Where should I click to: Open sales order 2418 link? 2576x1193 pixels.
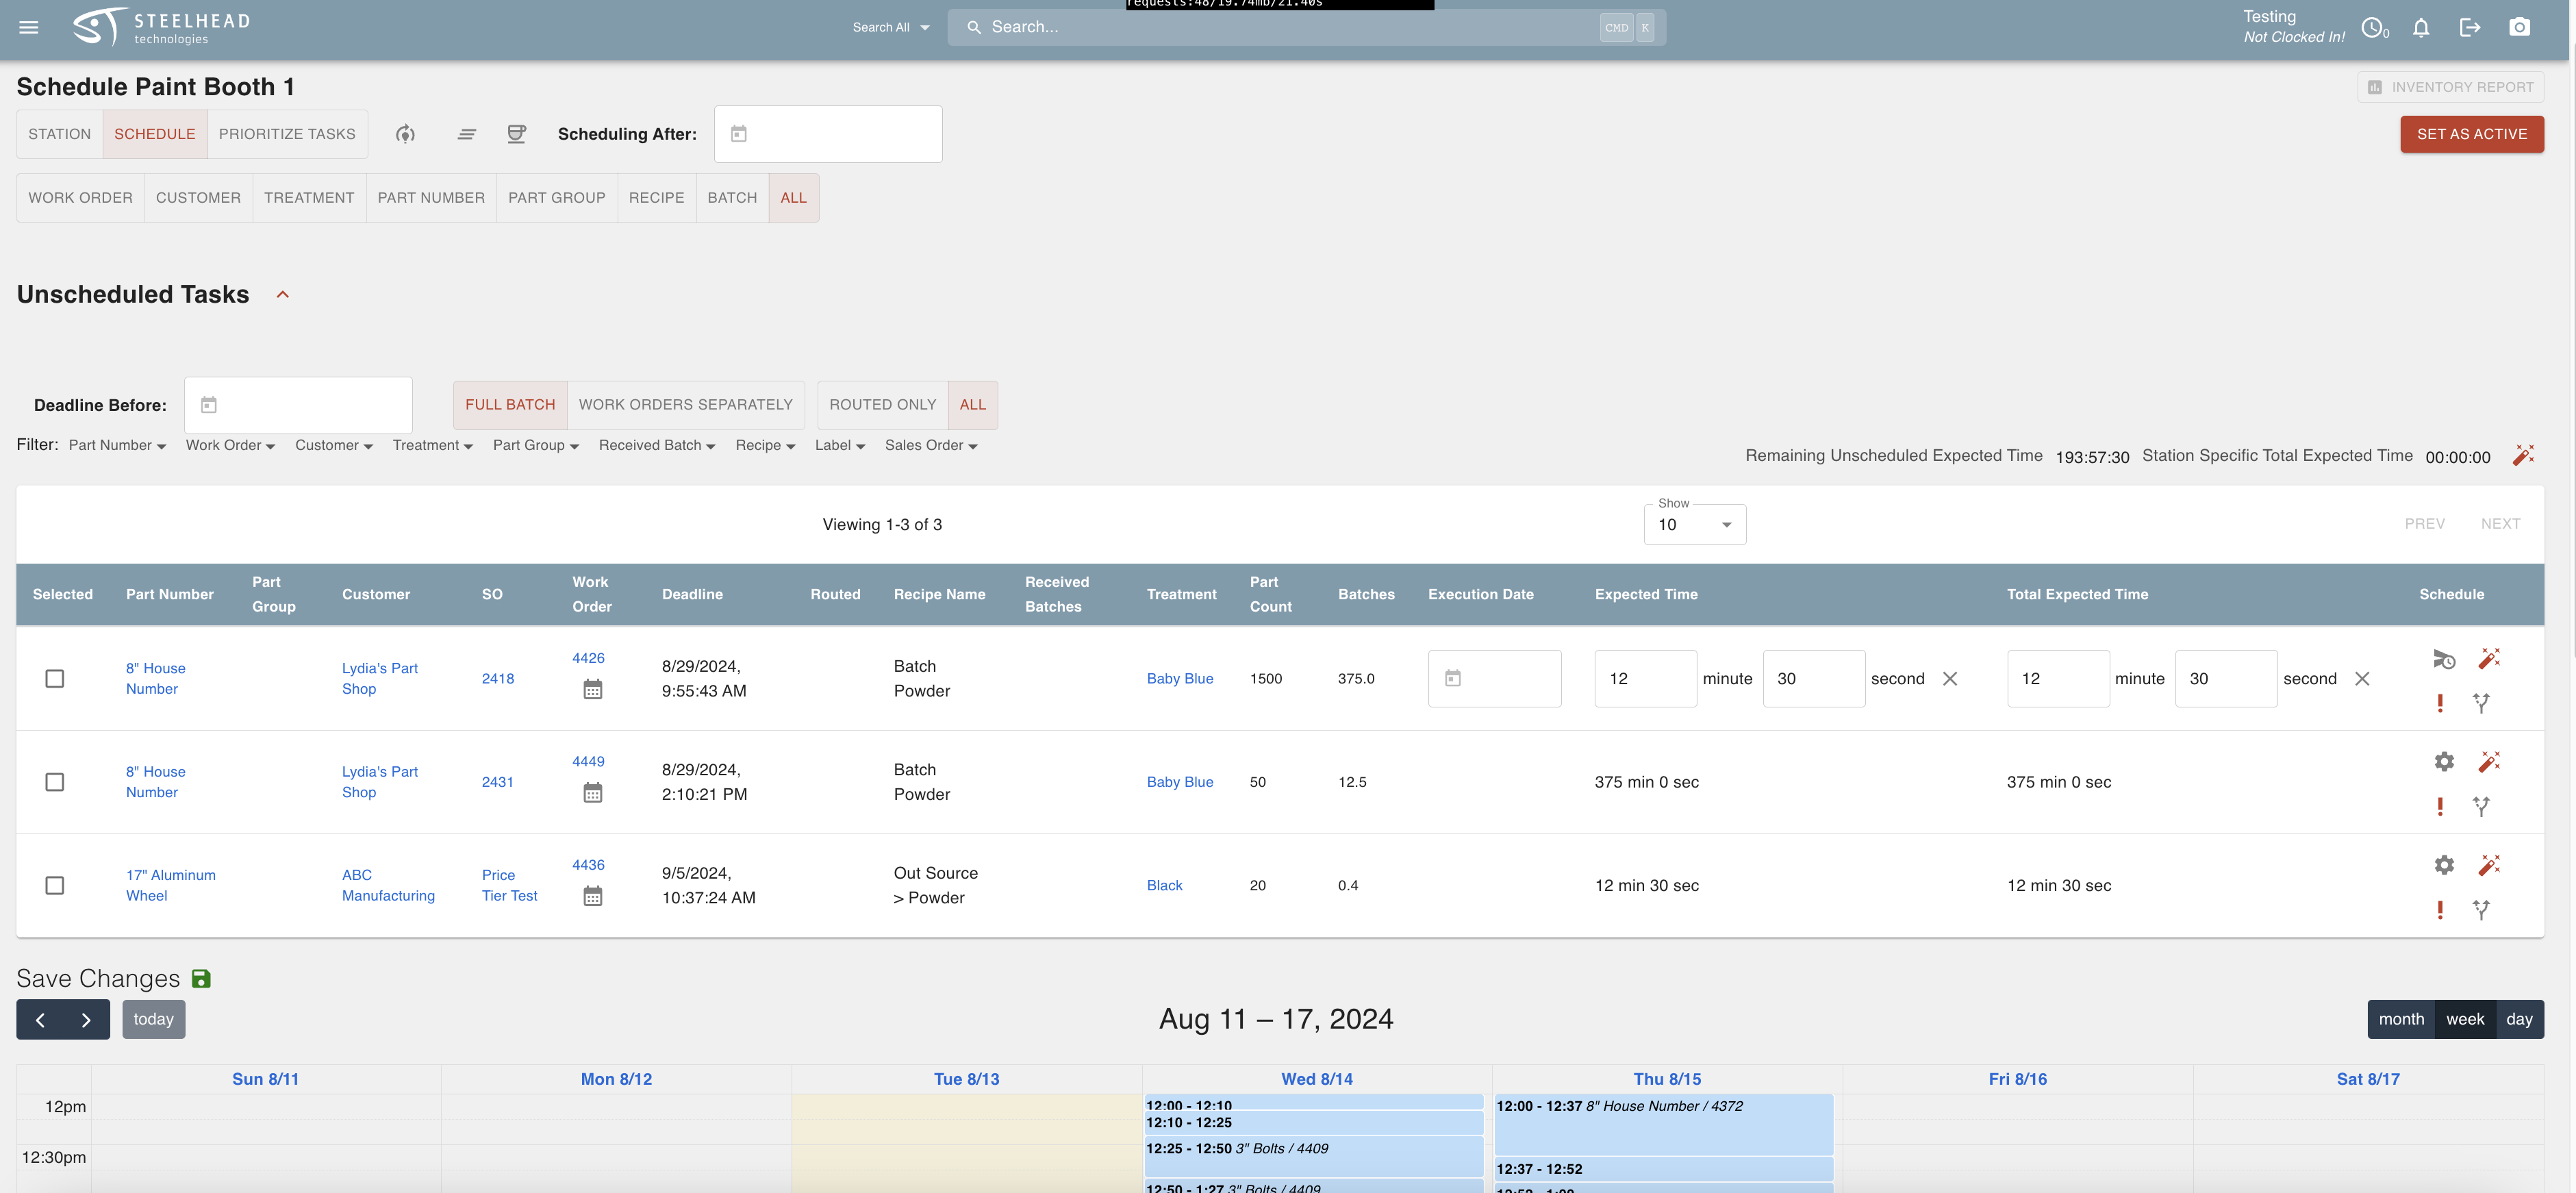(498, 679)
